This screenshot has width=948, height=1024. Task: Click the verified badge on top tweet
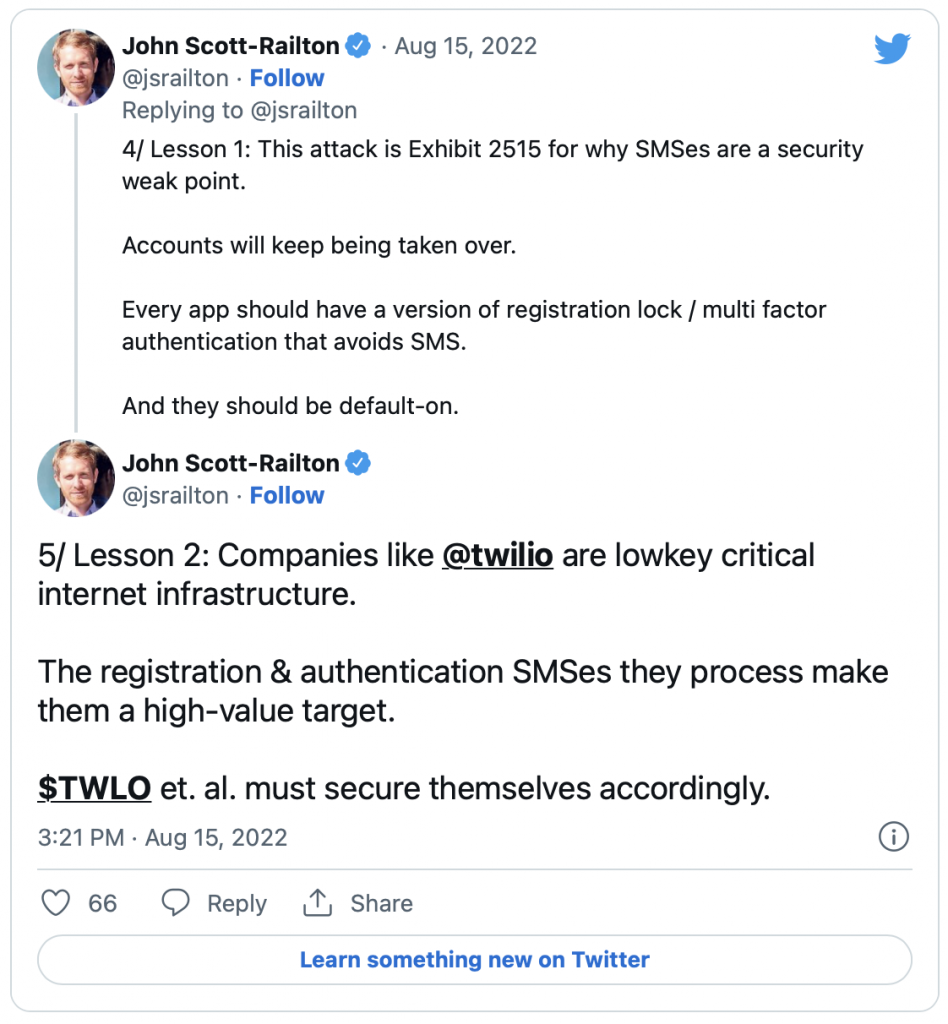[x=358, y=46]
